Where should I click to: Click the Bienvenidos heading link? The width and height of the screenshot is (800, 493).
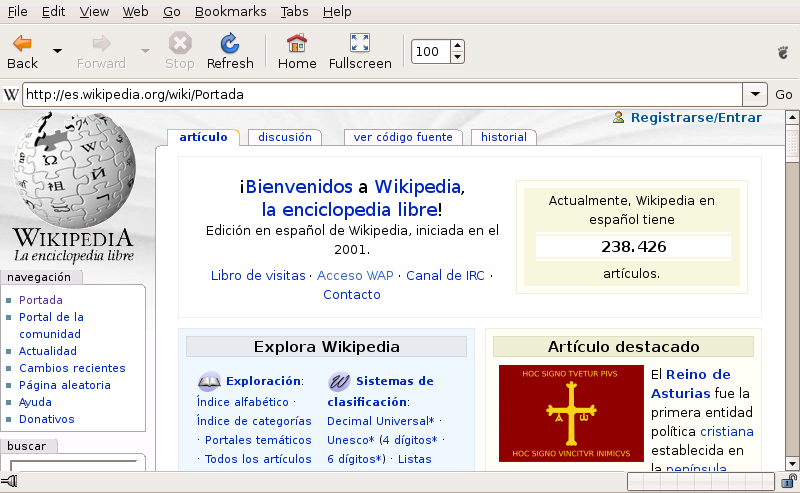pyautogui.click(x=299, y=187)
